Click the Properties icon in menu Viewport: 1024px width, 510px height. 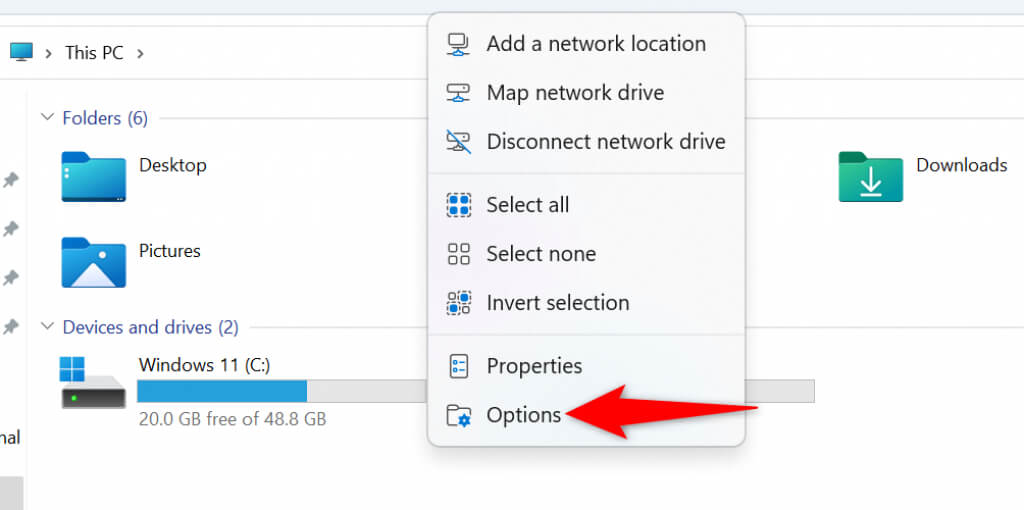pyautogui.click(x=458, y=366)
